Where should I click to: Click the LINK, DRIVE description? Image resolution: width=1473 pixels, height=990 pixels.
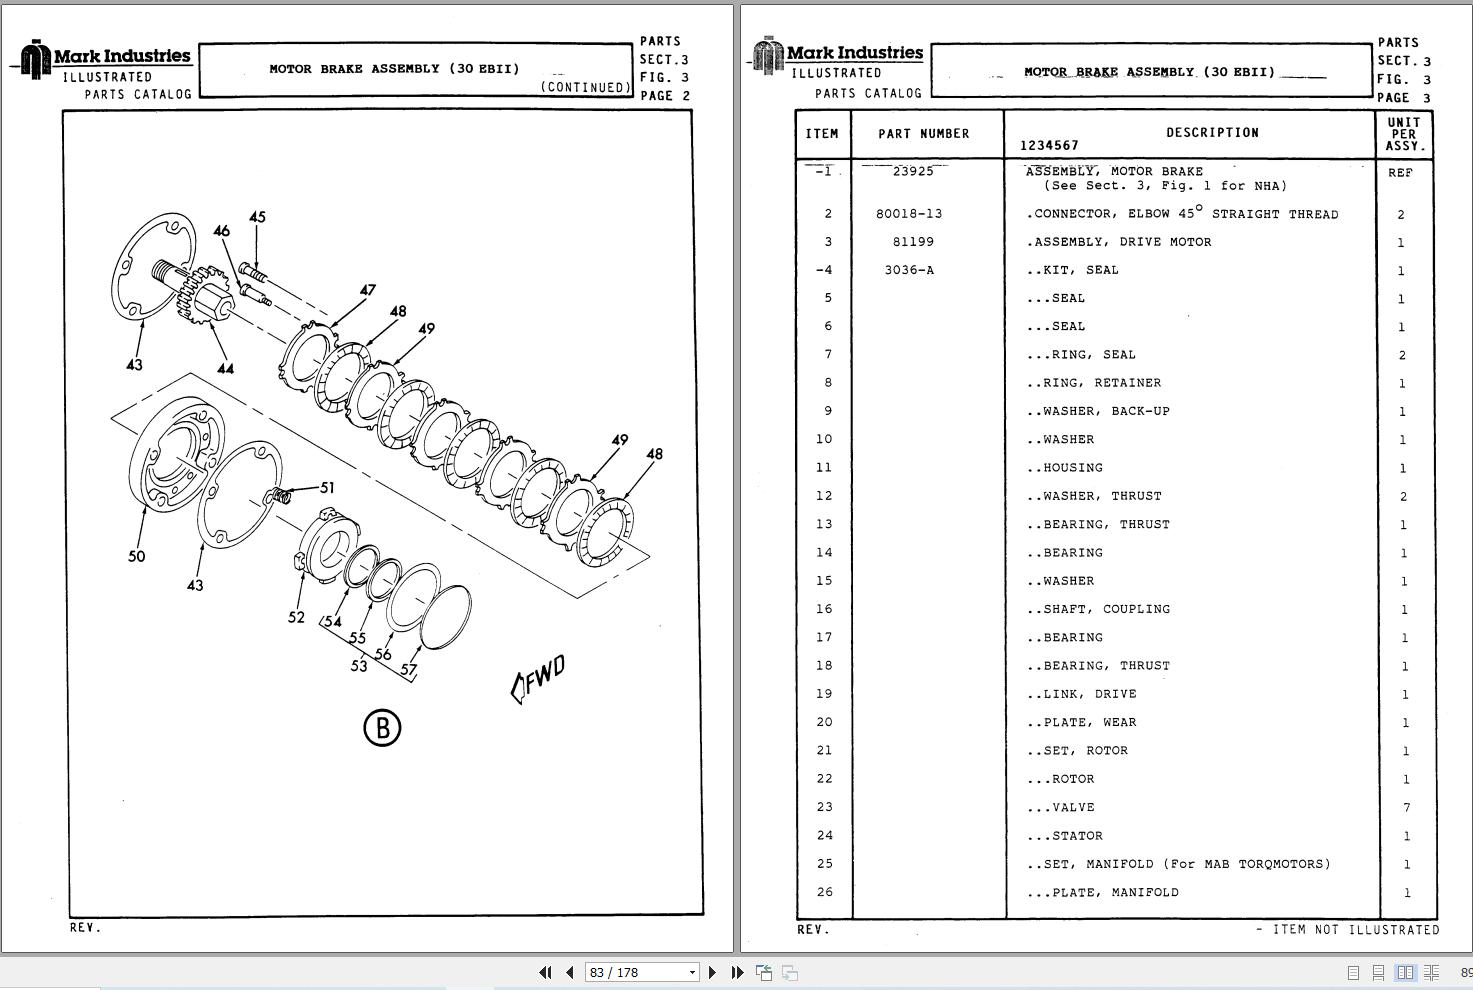coord(1081,693)
